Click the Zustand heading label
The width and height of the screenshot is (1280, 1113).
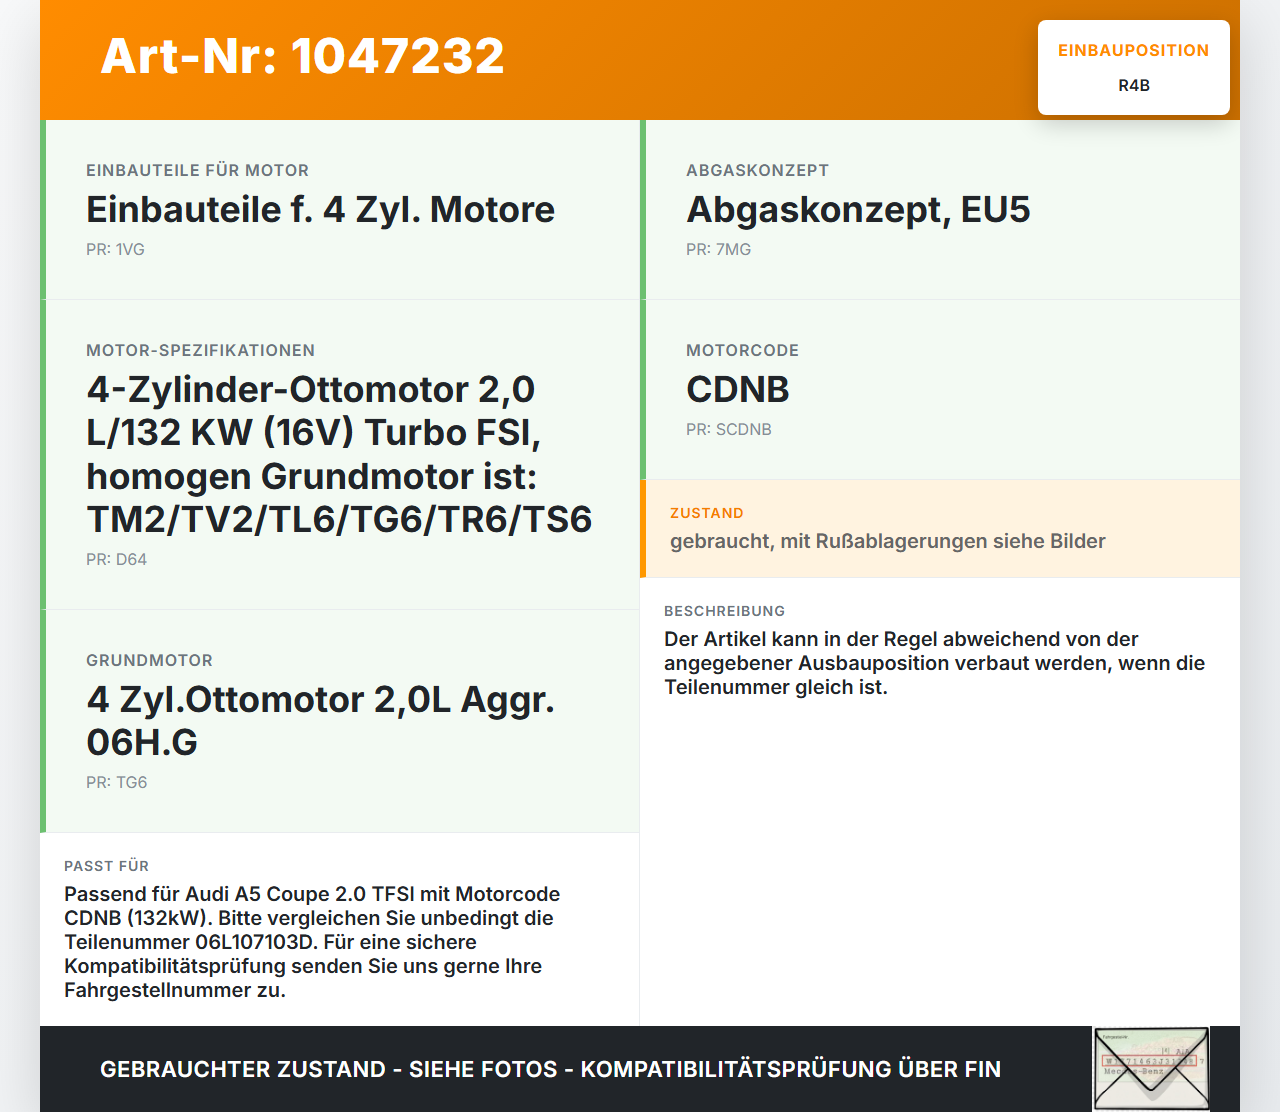point(706,513)
